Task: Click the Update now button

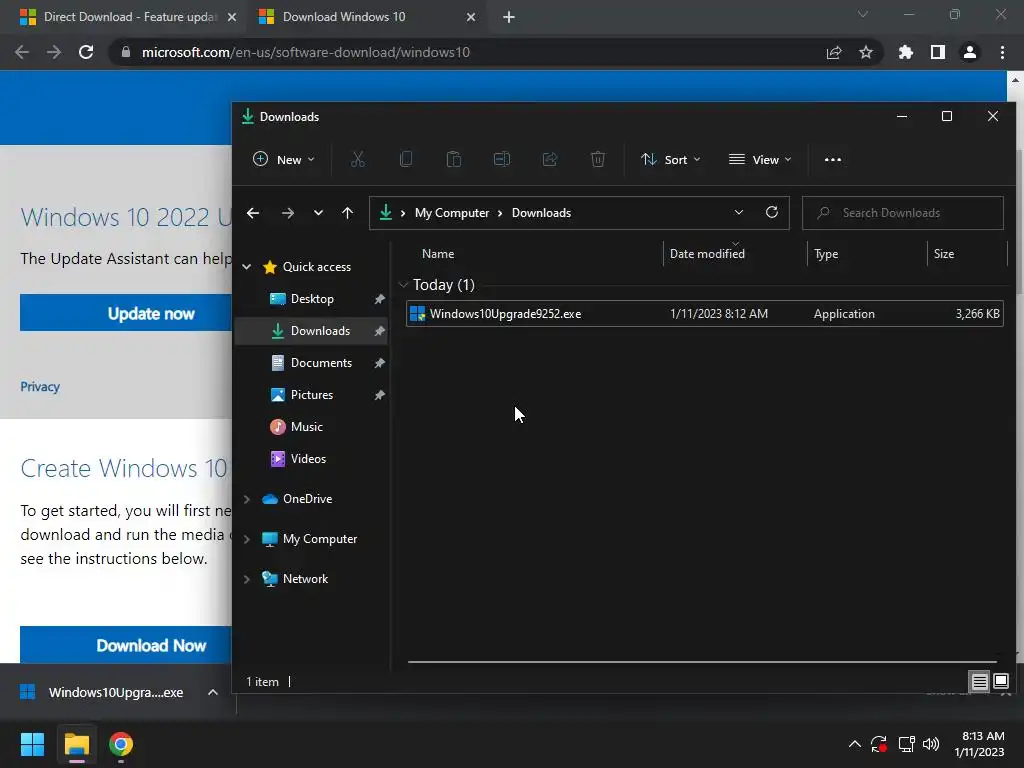Action: [126, 313]
